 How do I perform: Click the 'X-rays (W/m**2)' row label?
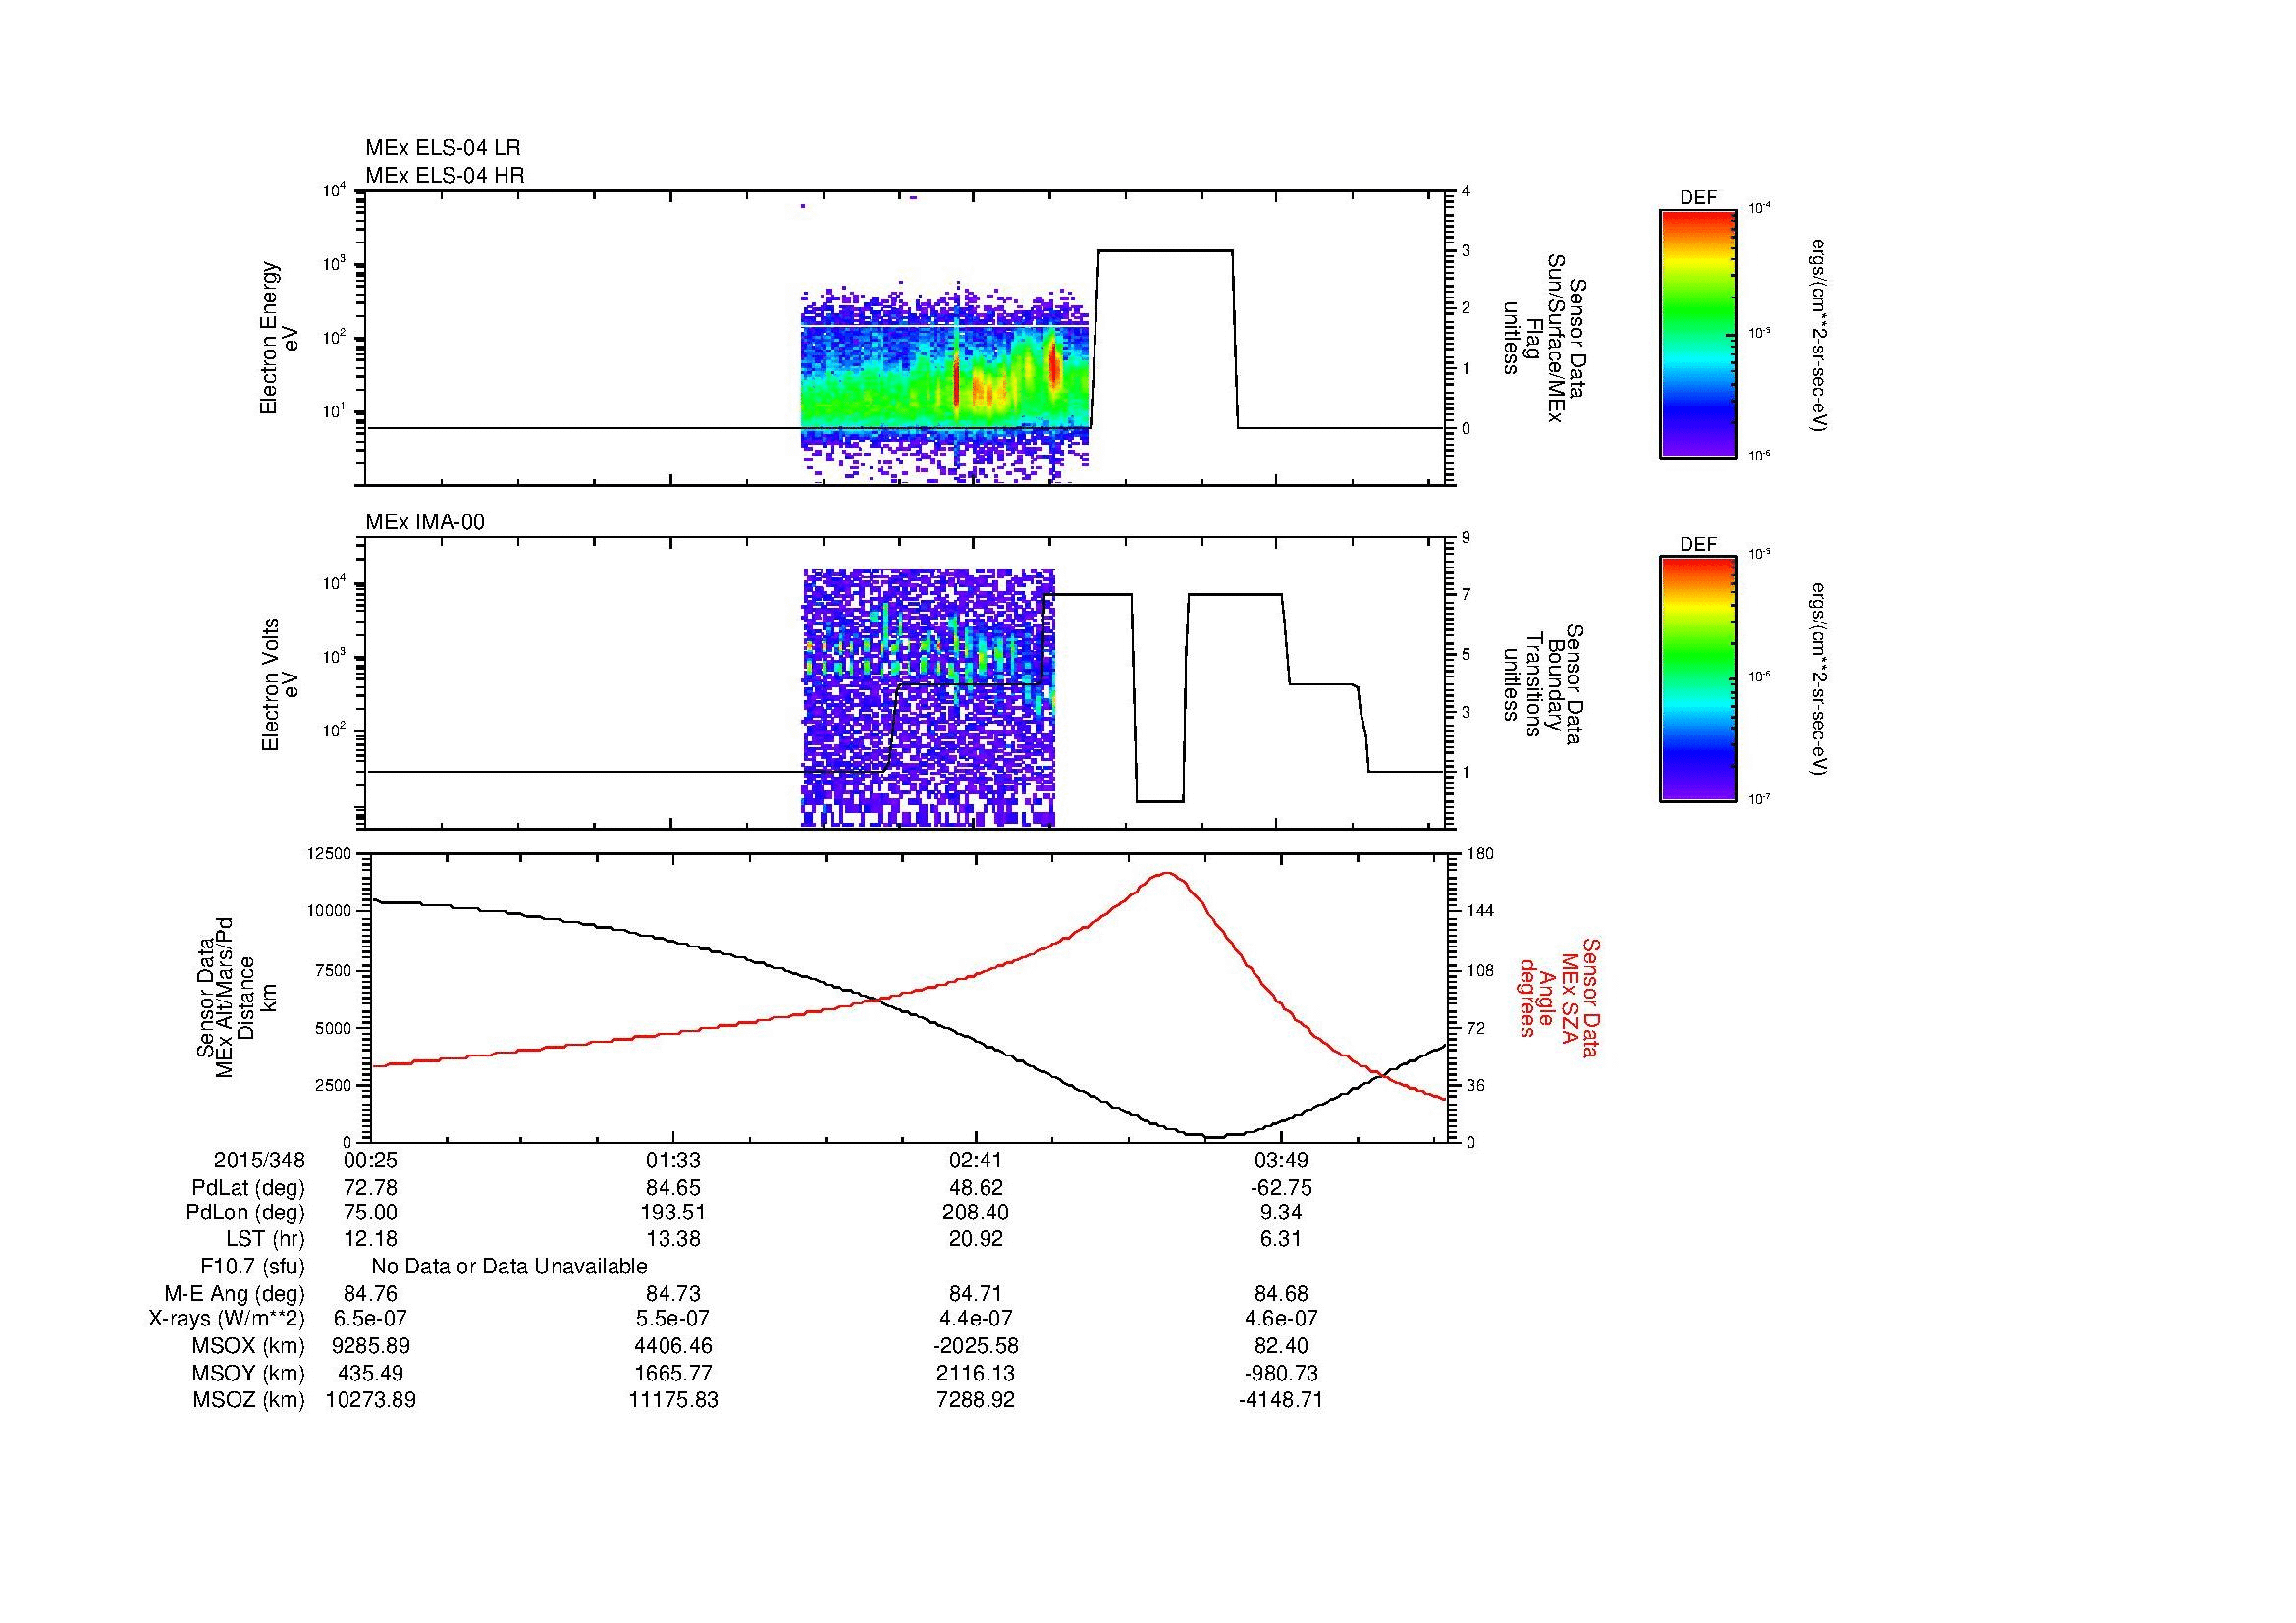tap(227, 1319)
